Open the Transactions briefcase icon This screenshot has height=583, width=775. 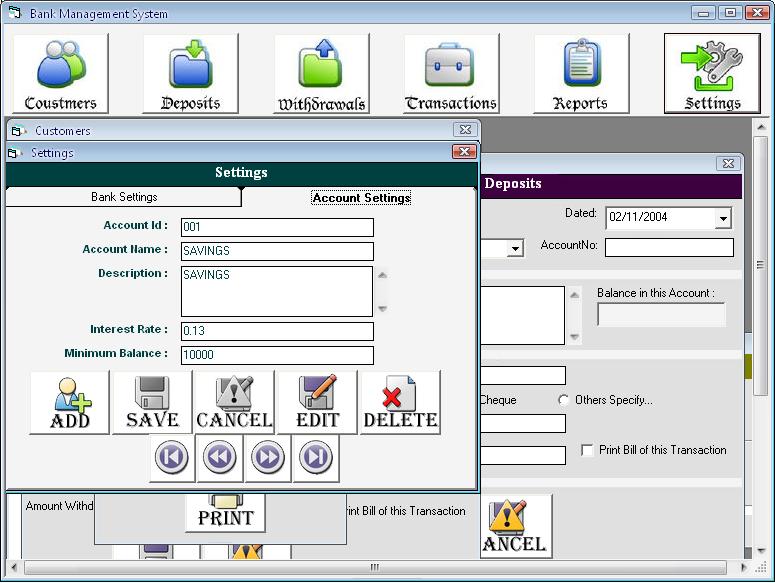(451, 74)
